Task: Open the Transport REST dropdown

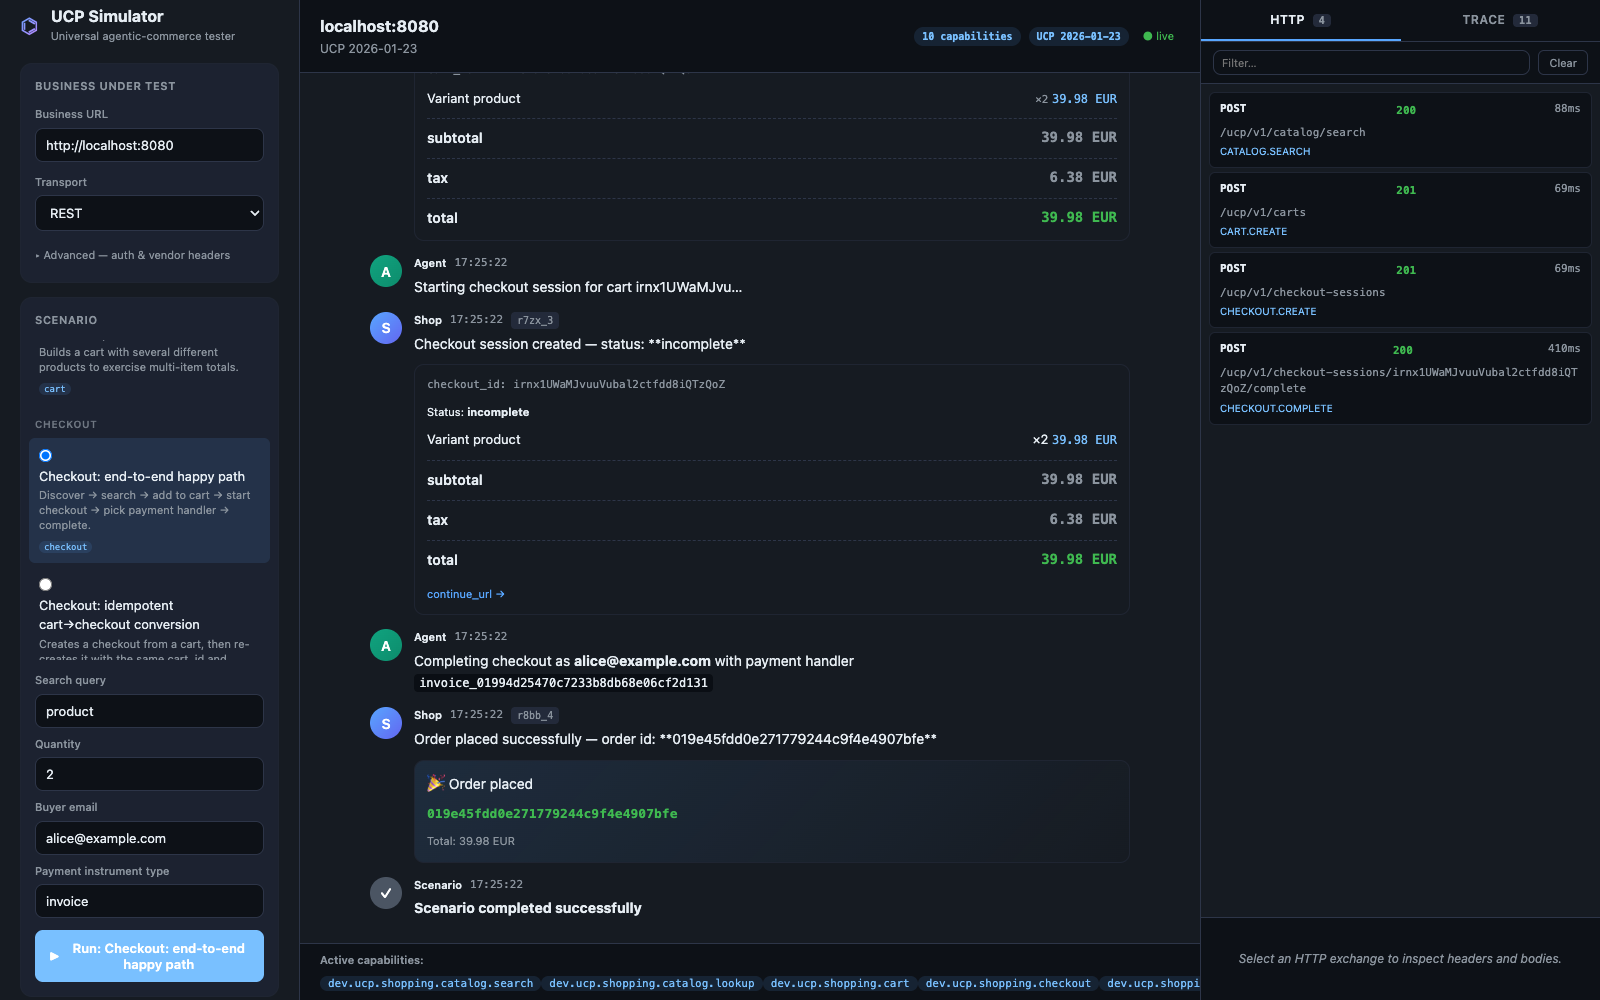Action: [x=149, y=213]
